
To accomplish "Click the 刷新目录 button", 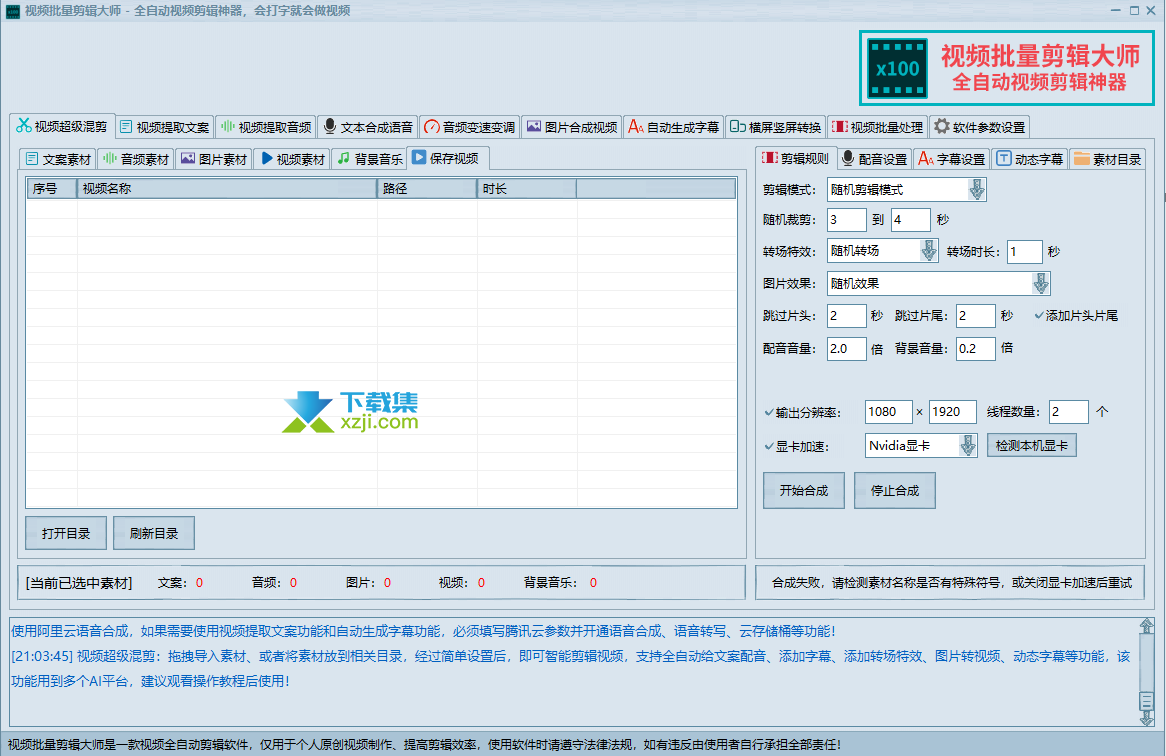I will (154, 533).
